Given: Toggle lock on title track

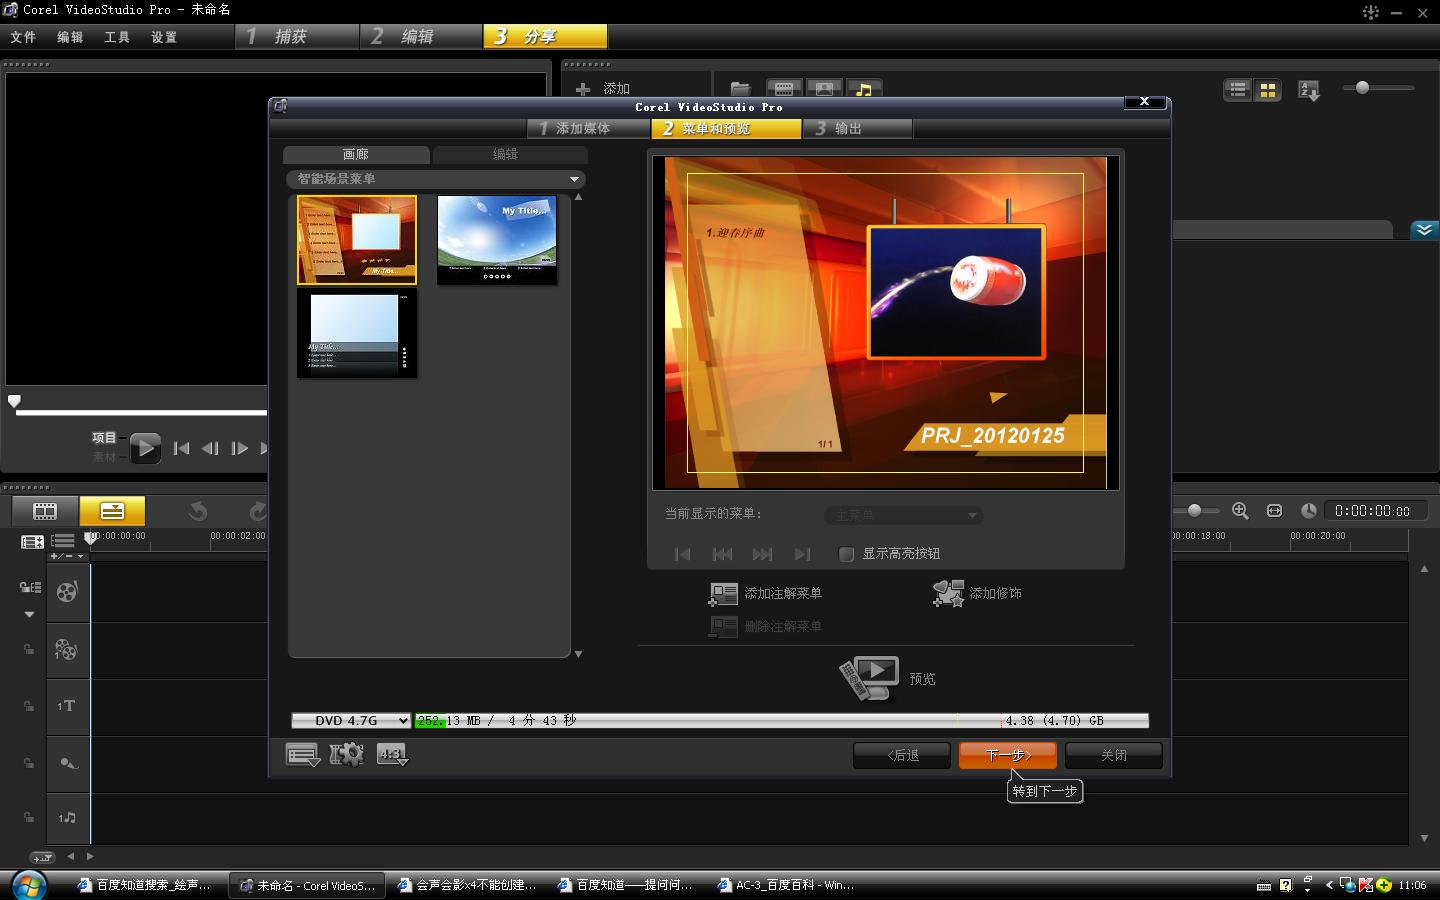Looking at the screenshot, I should coord(29,706).
